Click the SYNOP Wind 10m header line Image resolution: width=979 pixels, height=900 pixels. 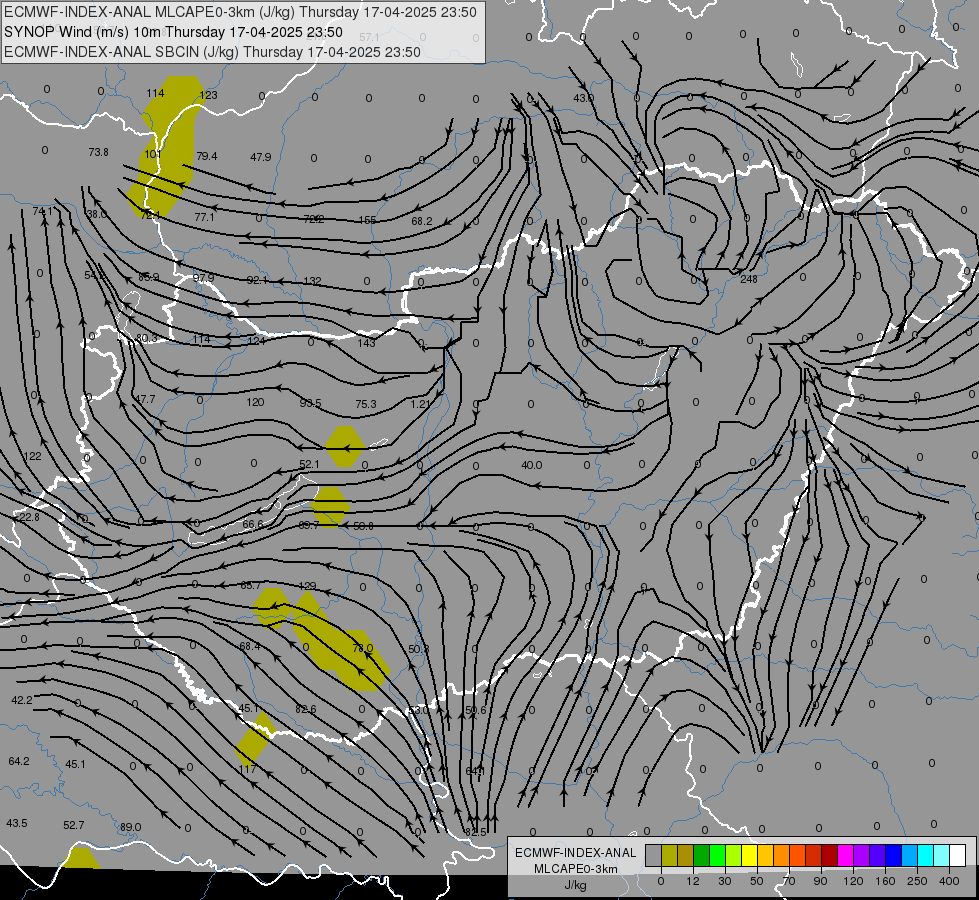173,32
